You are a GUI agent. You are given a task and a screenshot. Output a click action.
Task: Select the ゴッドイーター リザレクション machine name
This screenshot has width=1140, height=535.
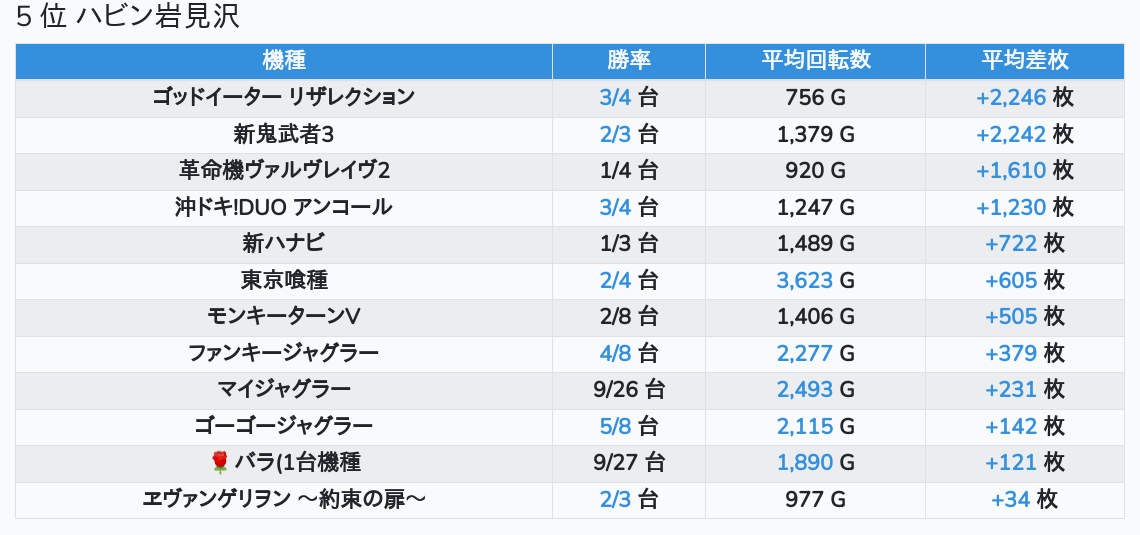tap(284, 97)
